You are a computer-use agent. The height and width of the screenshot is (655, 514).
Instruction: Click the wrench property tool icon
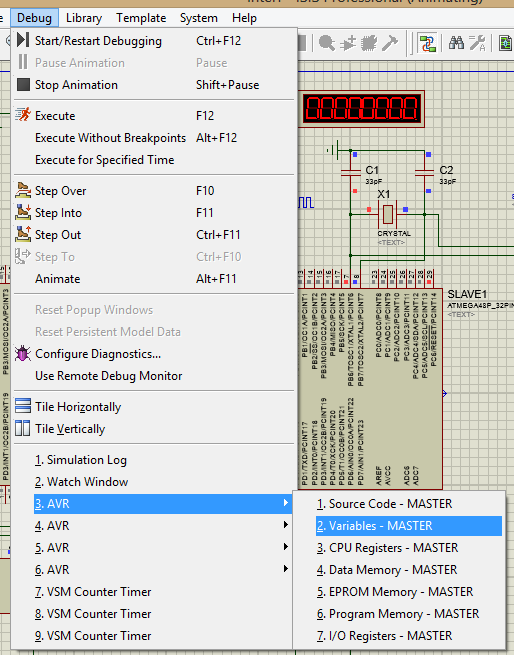pyautogui.click(x=477, y=43)
